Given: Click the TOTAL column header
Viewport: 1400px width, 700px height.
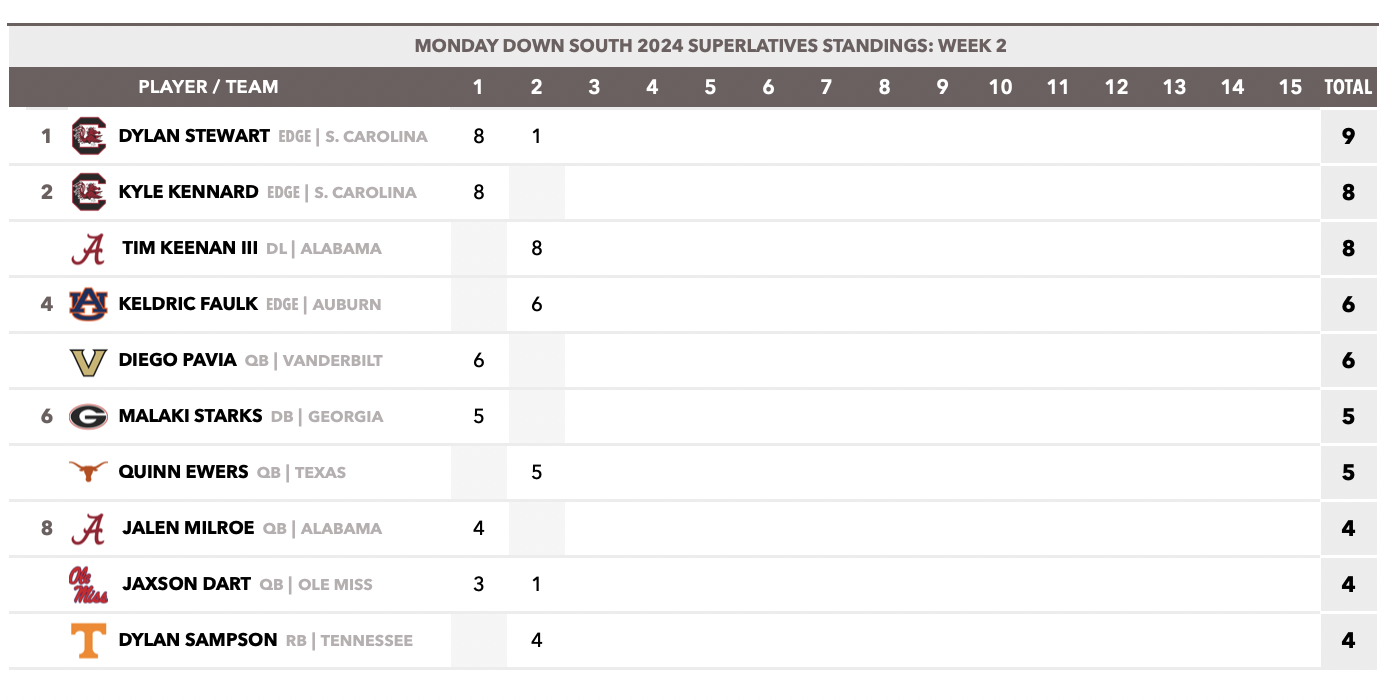Looking at the screenshot, I should 1348,87.
